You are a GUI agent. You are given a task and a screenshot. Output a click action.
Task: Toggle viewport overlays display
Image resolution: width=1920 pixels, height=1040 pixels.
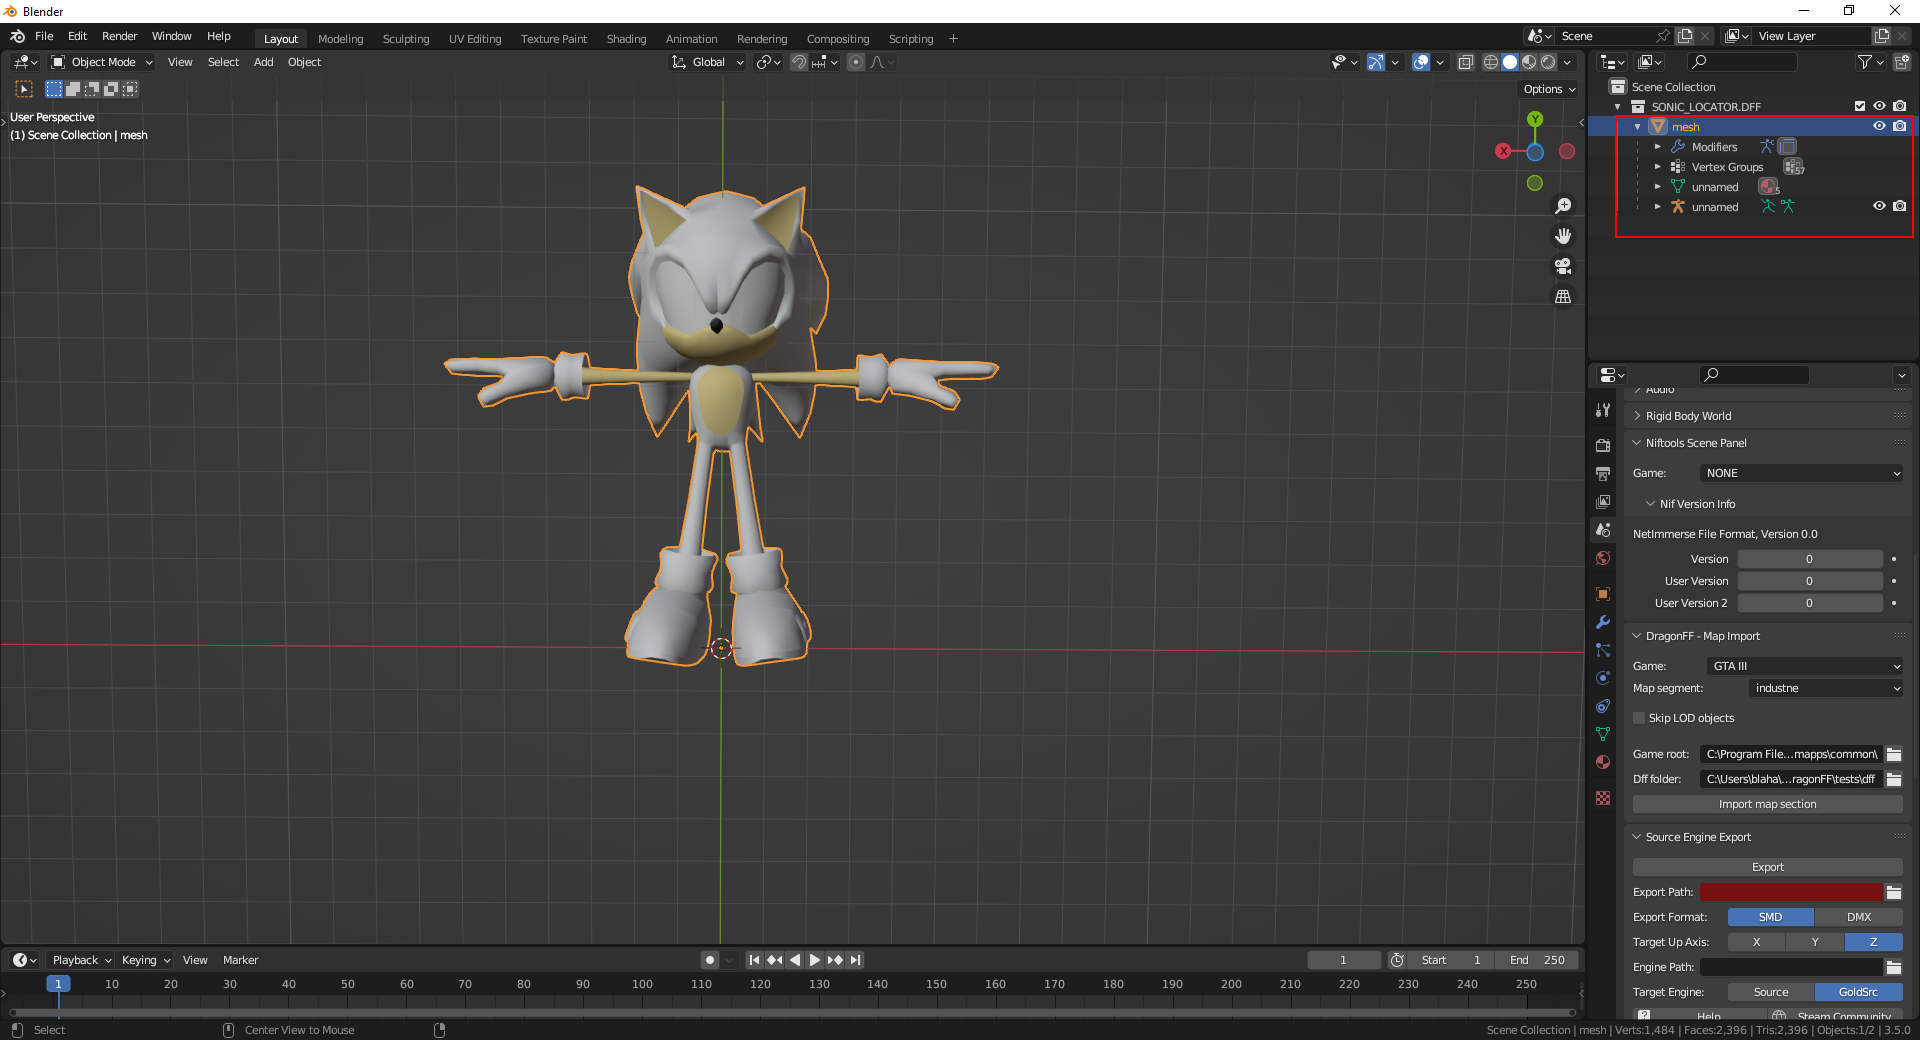coord(1421,62)
